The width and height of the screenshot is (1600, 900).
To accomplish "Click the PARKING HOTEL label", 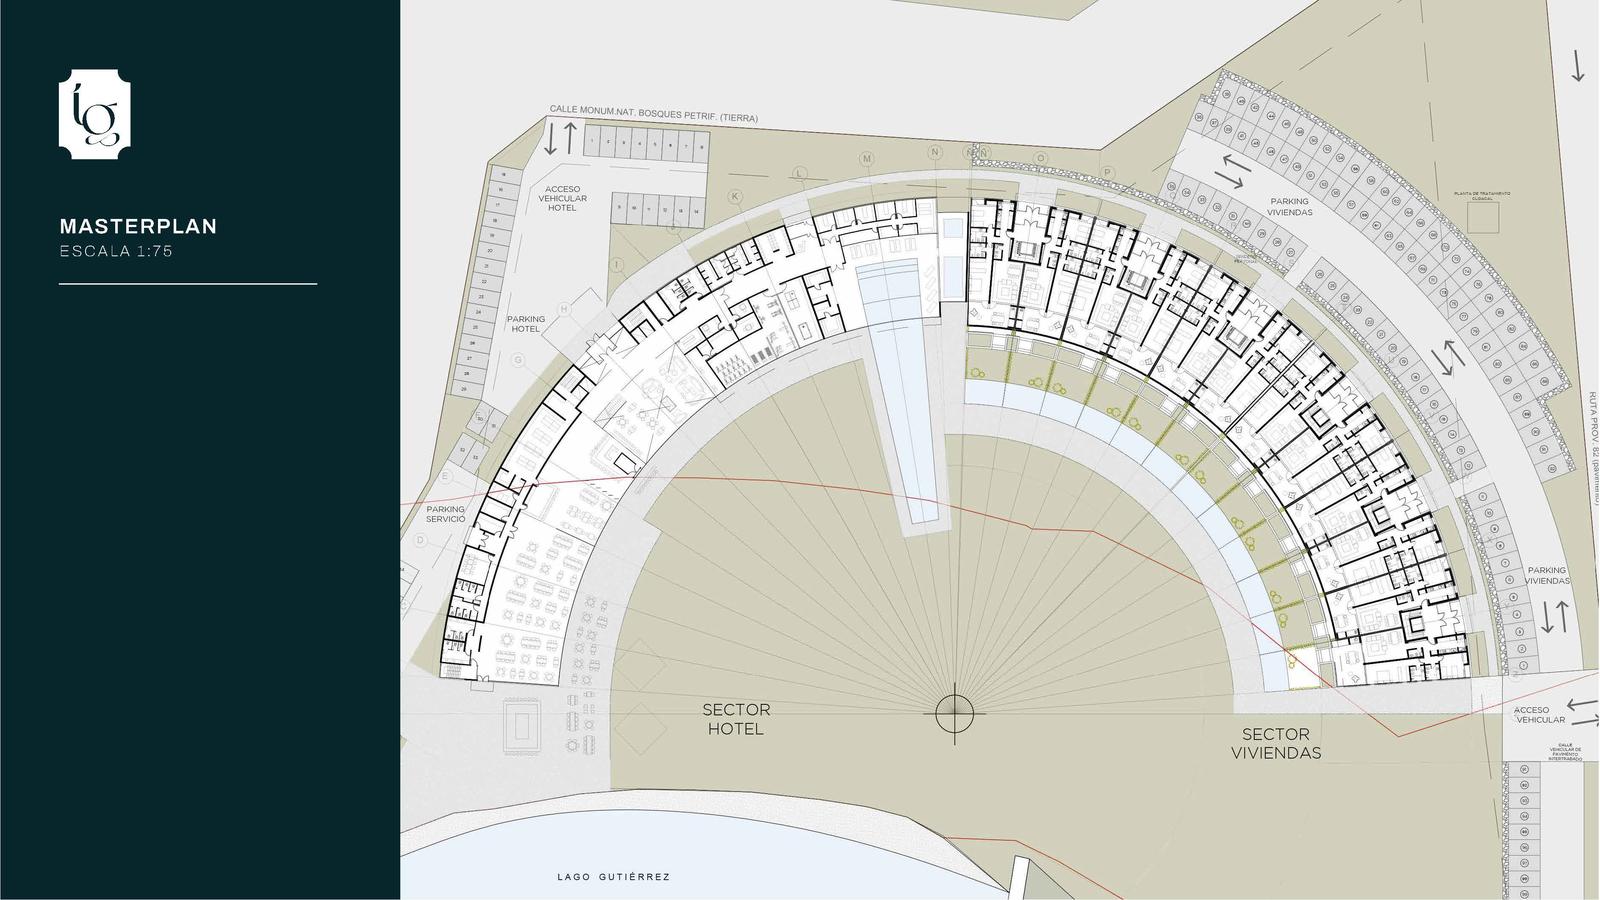I will coord(526,324).
